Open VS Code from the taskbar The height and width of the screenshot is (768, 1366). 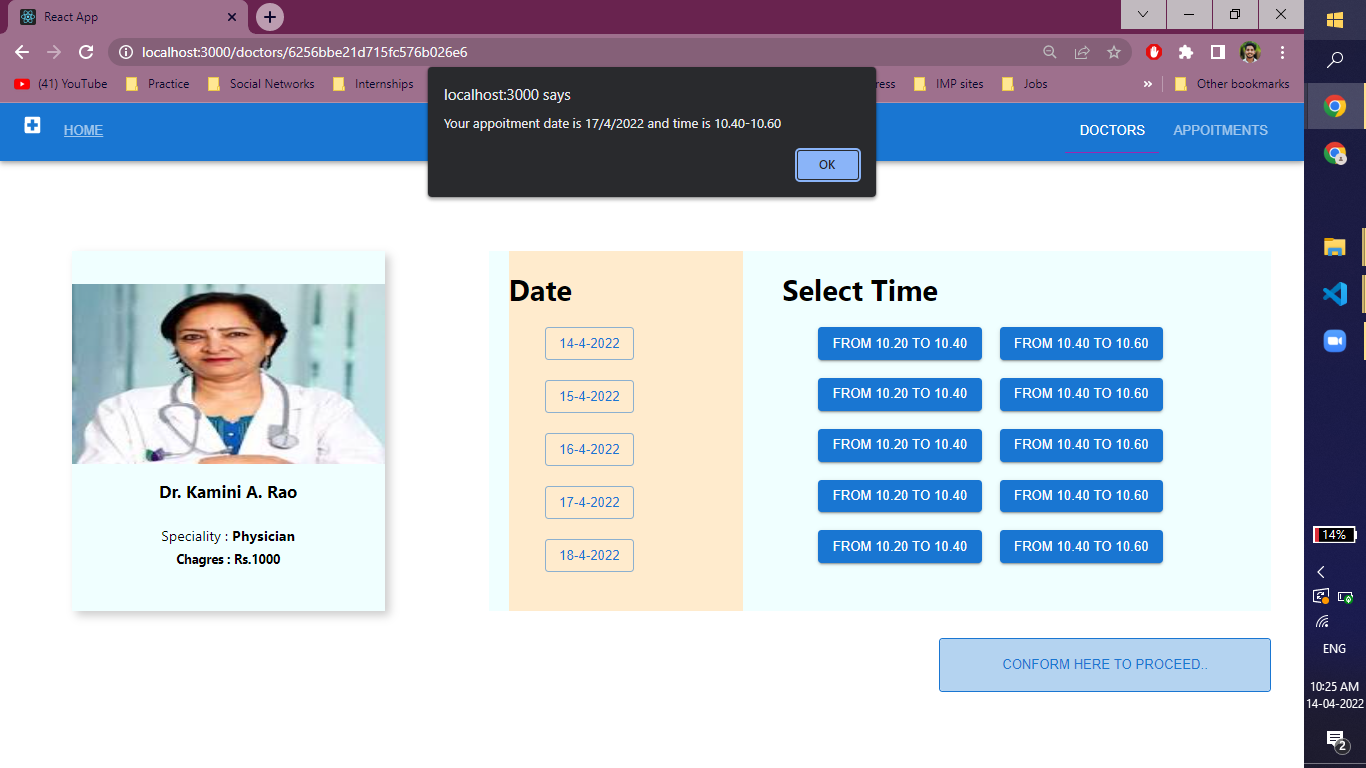1334,293
